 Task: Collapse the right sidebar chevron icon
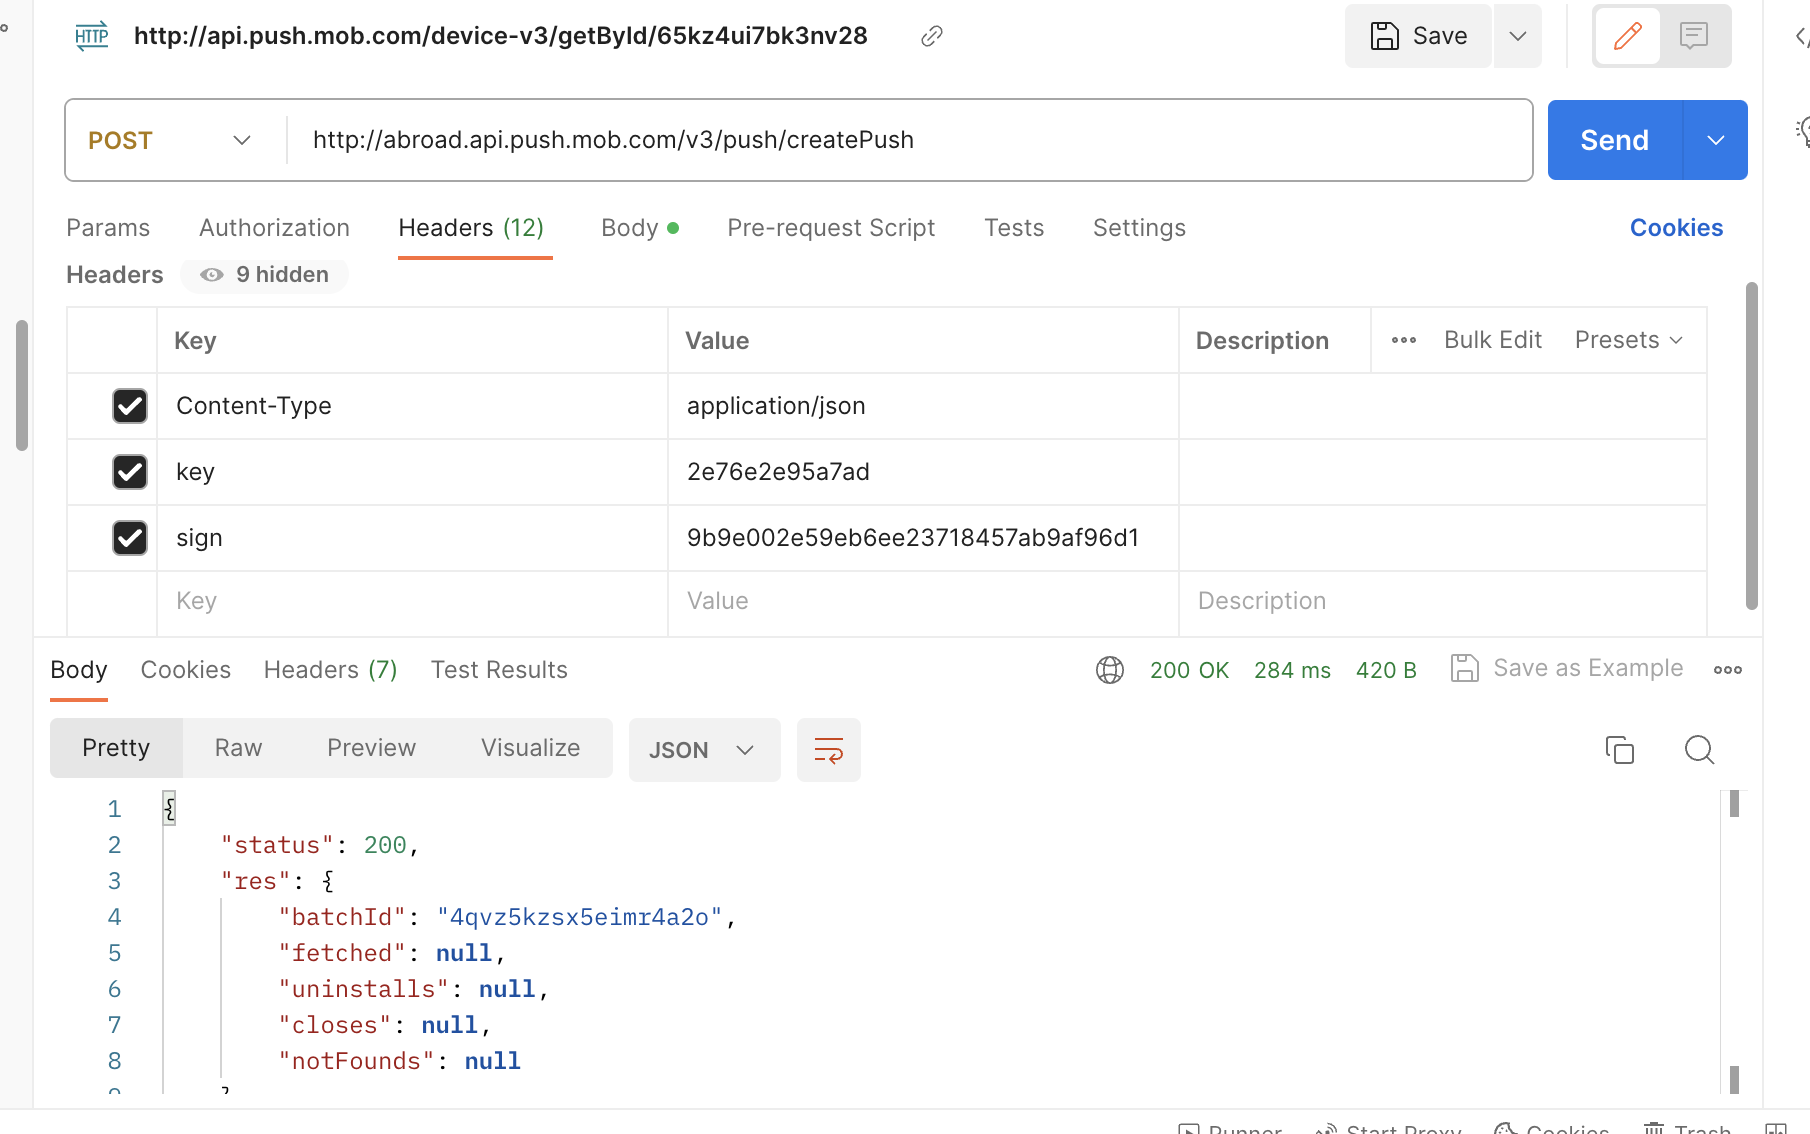[1801, 37]
